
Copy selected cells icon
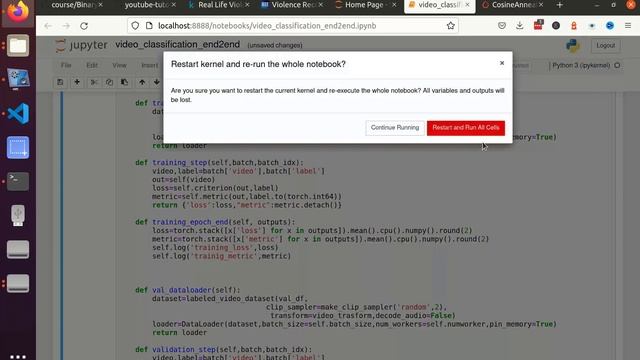click(109, 82)
